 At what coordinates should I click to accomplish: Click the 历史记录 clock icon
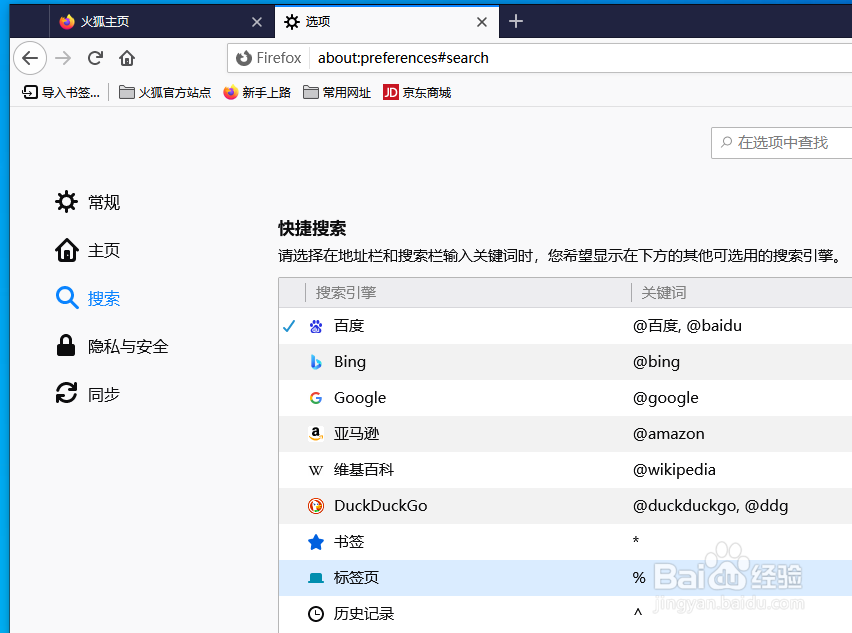click(316, 614)
